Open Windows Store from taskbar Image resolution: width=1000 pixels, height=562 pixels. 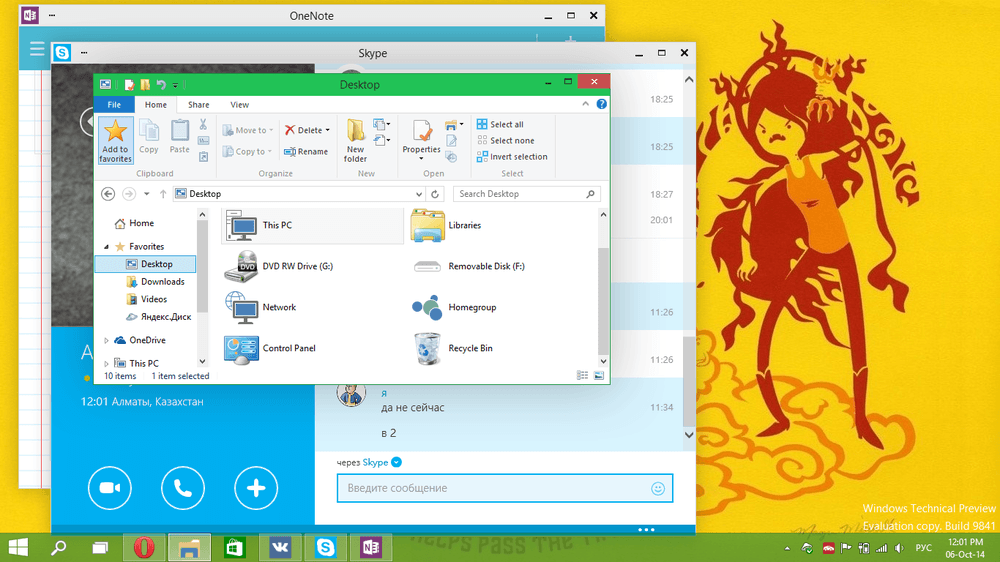tap(235, 547)
